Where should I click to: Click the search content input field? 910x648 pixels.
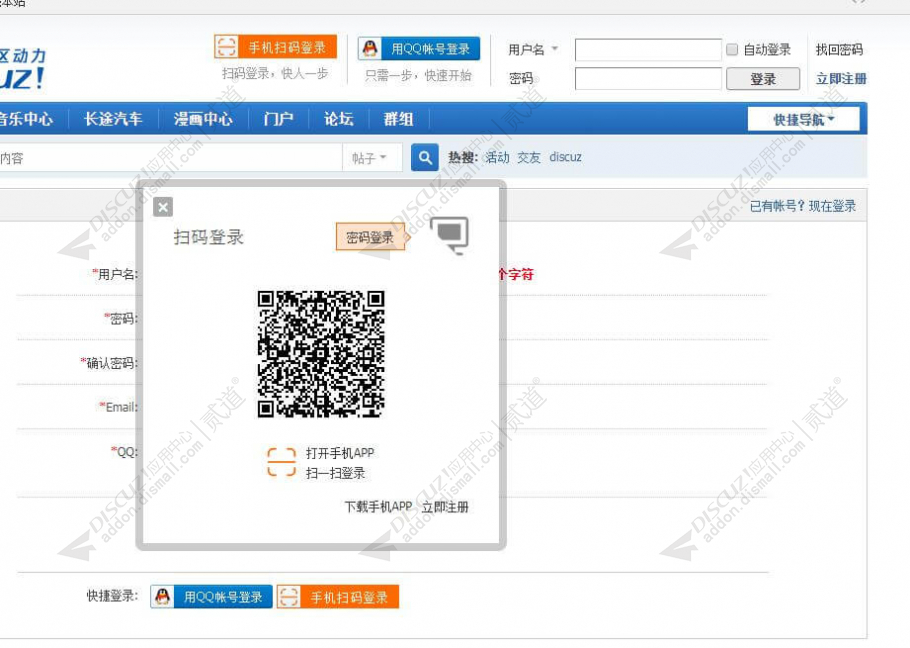tap(171, 158)
